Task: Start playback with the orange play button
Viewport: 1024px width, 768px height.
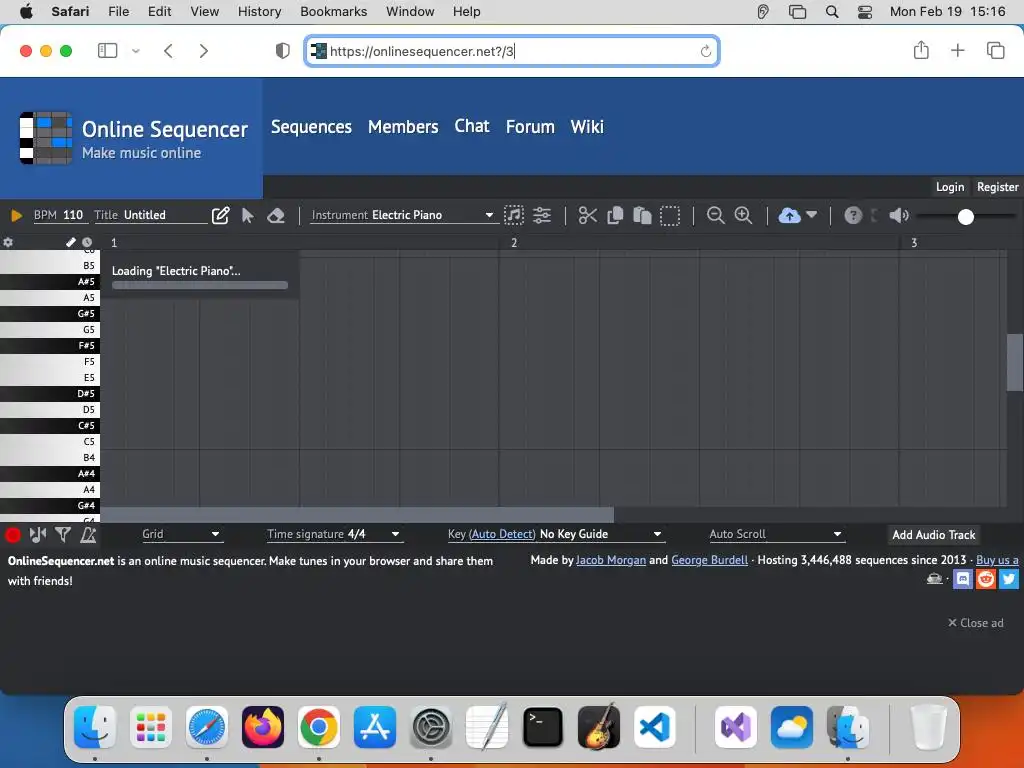Action: click(16, 216)
